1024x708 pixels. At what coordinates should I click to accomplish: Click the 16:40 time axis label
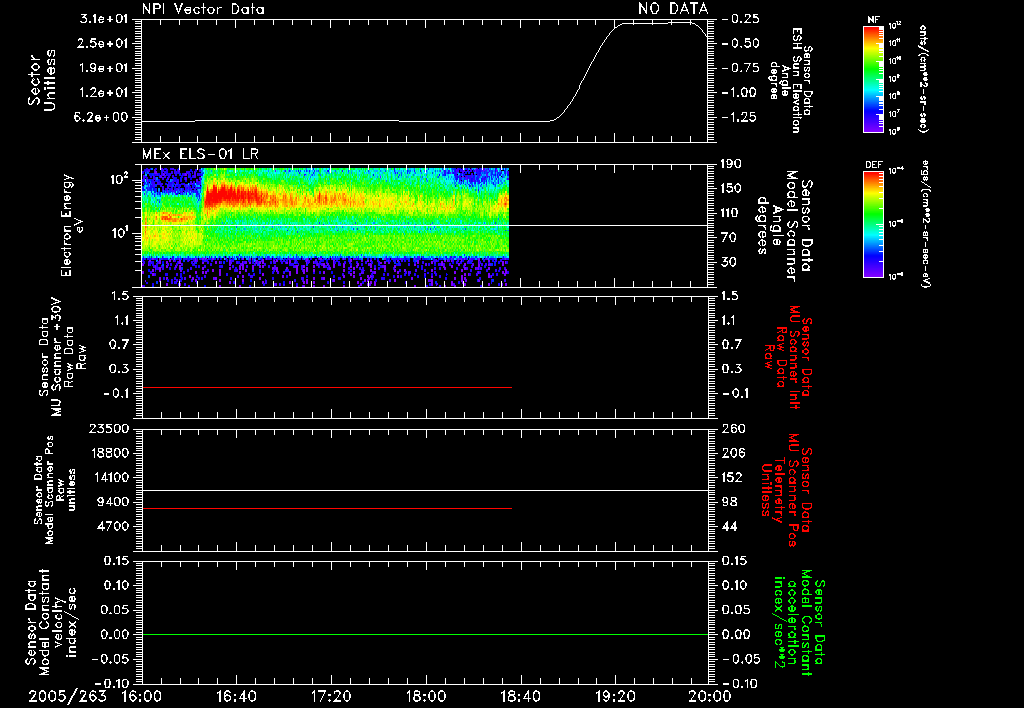point(236,696)
